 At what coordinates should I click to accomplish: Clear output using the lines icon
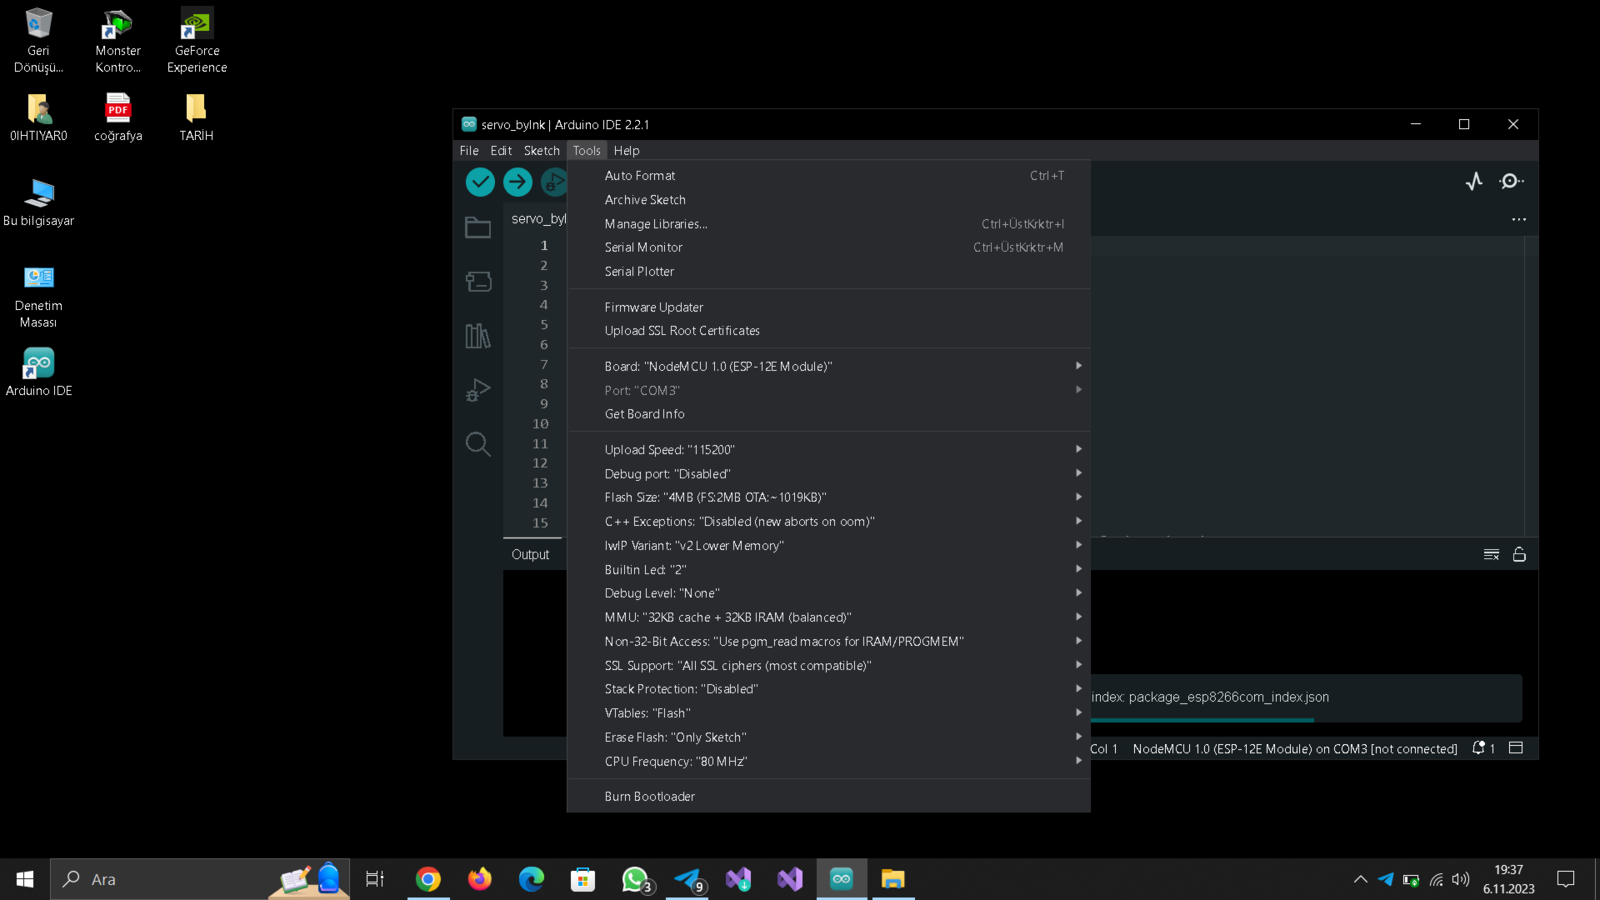coord(1491,554)
